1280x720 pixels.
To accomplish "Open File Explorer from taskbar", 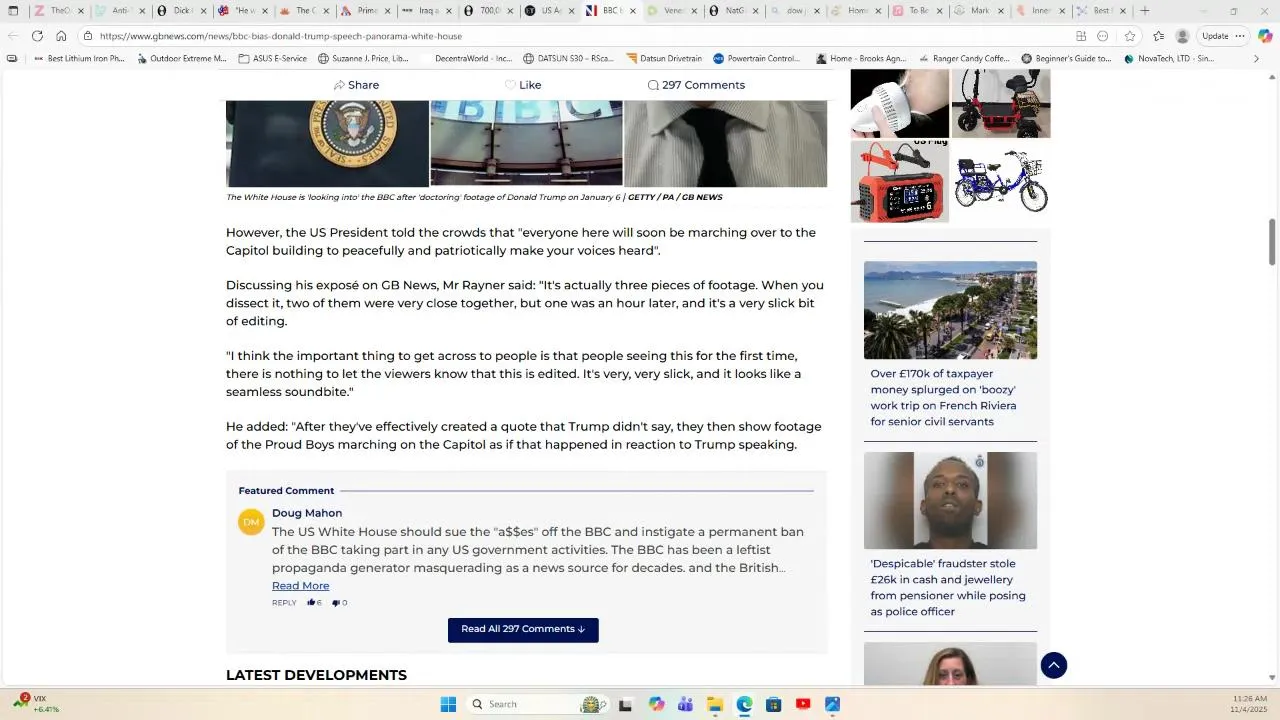I will click(x=715, y=704).
